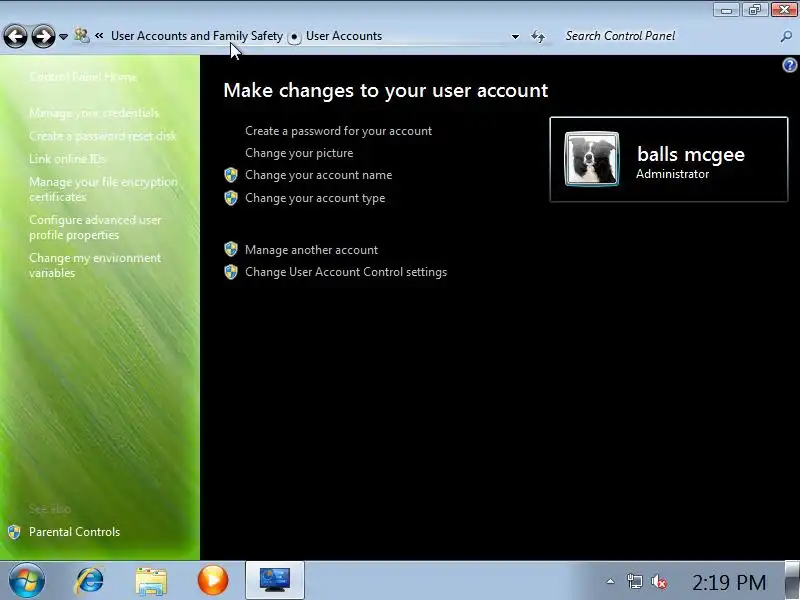The image size is (800, 600).
Task: Minimize the Control Panel window
Action: click(x=727, y=10)
